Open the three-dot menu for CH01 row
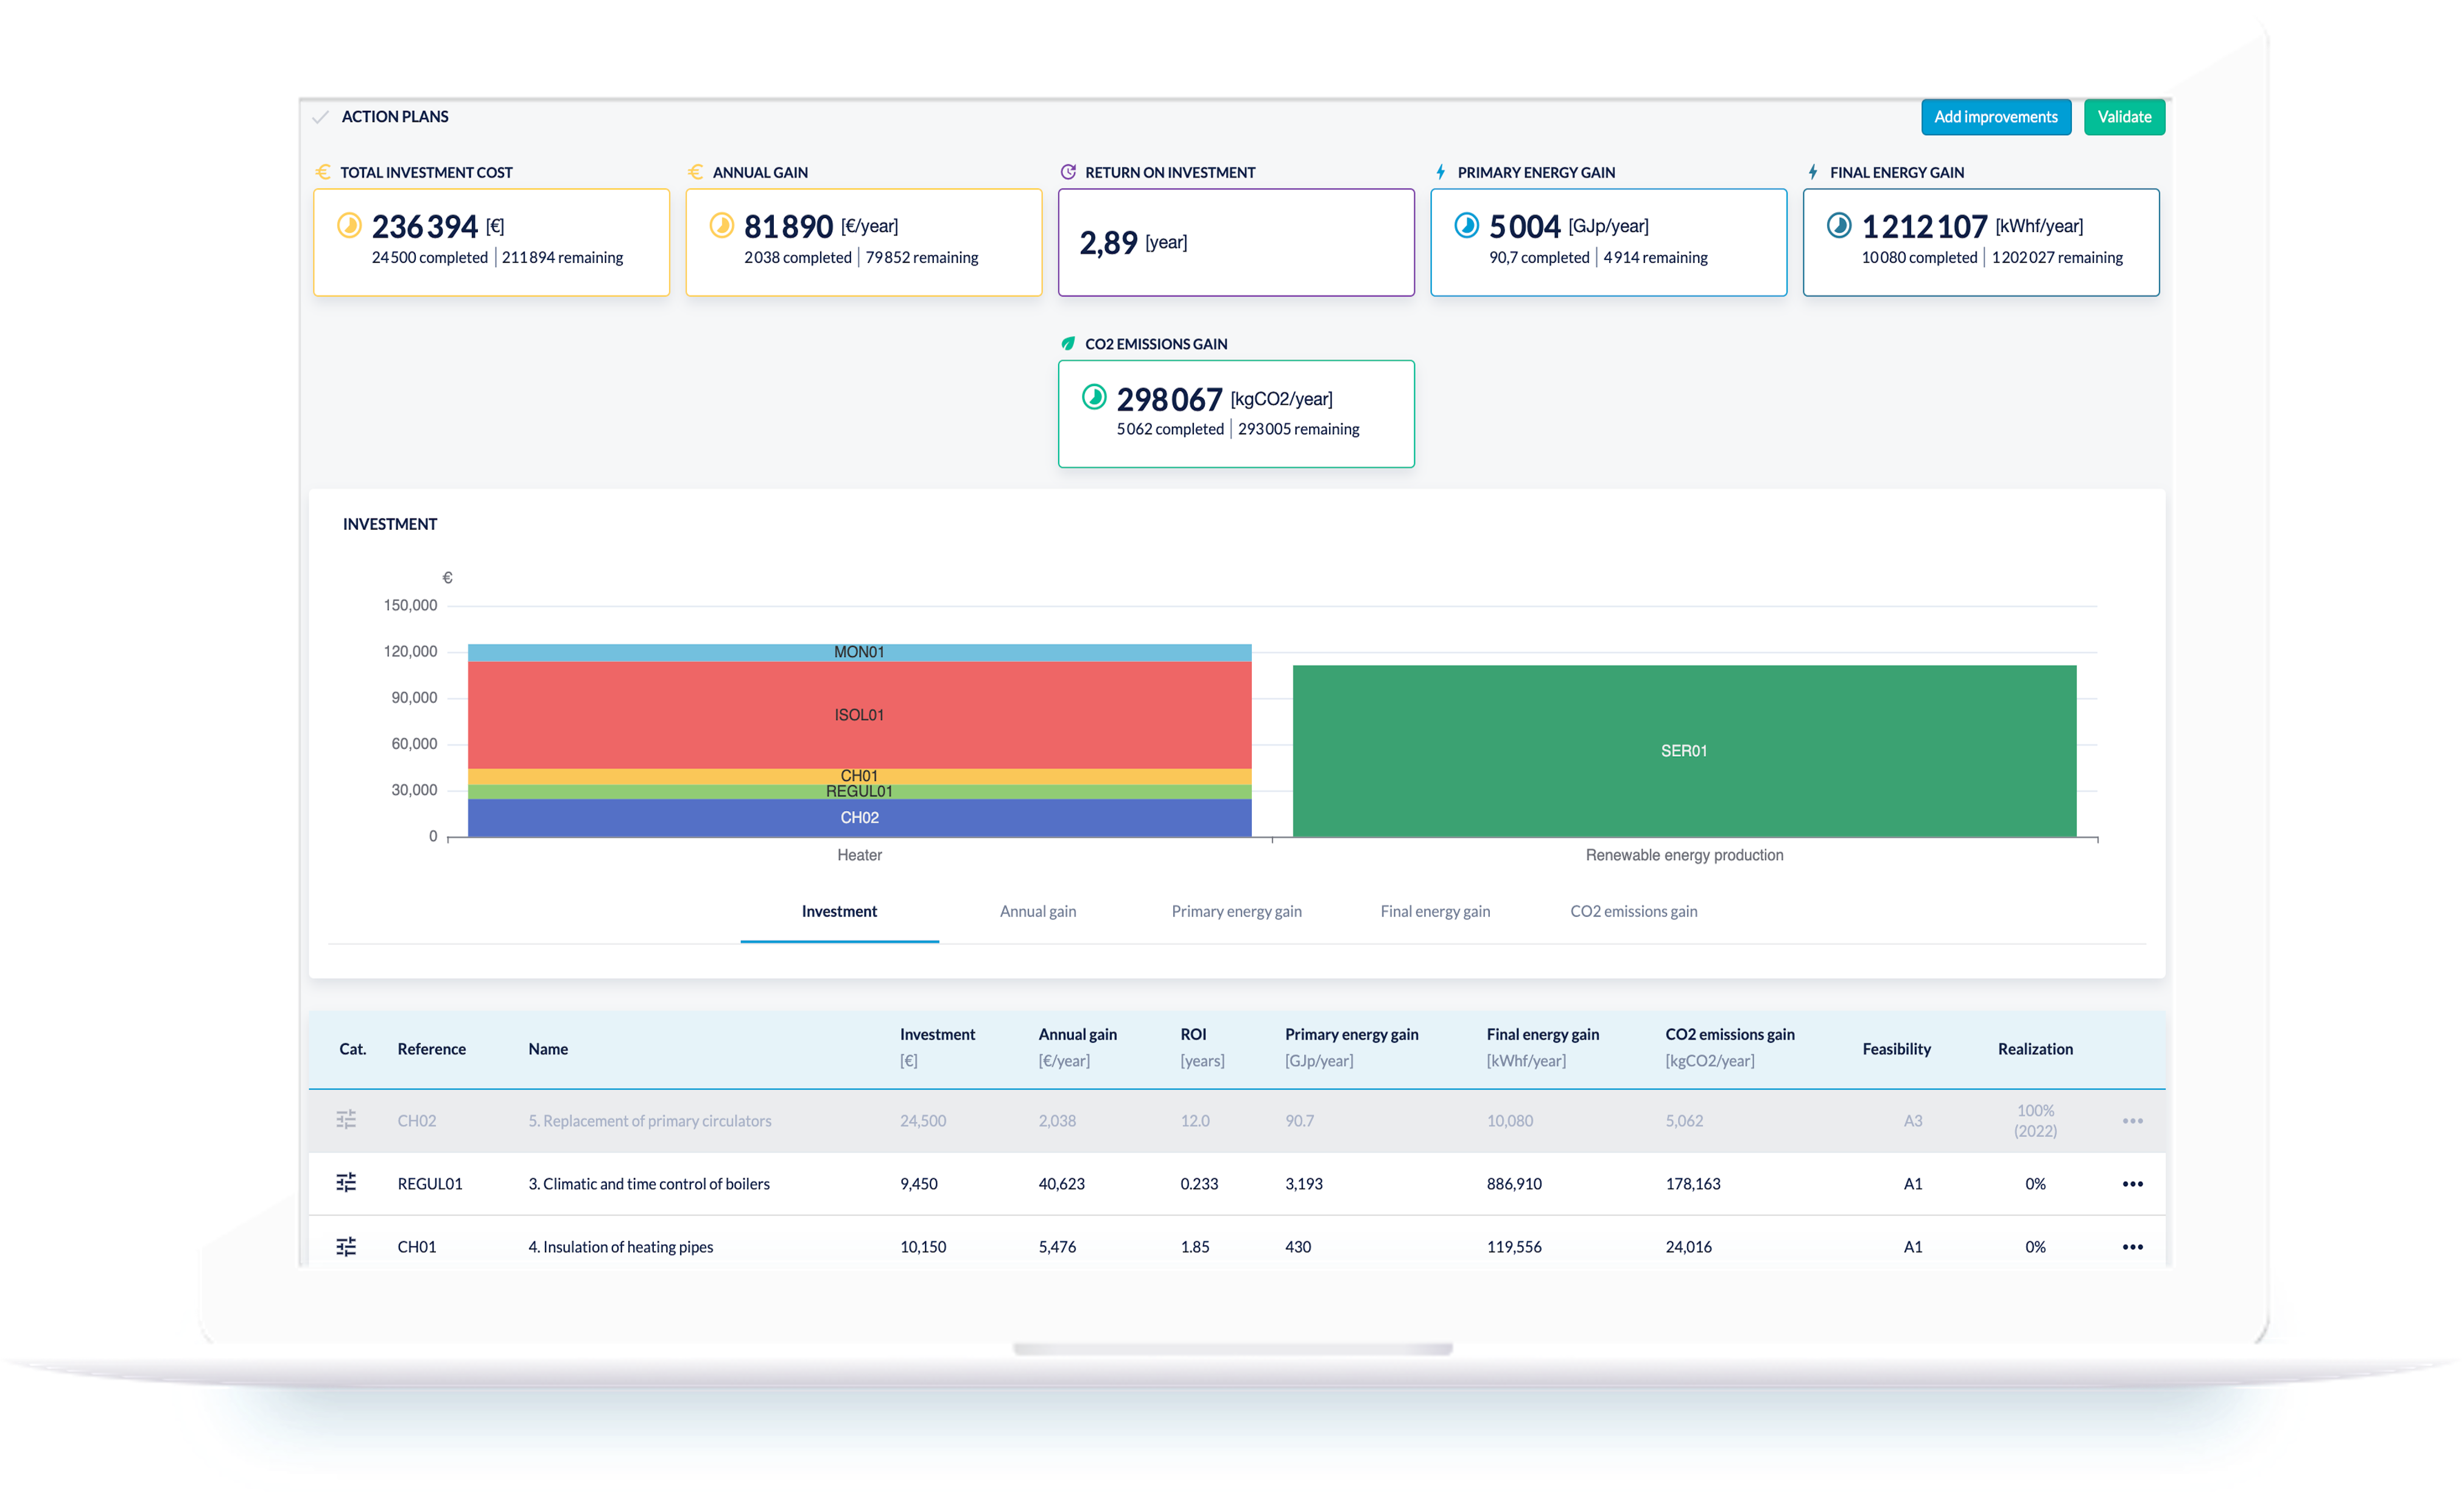Viewport: 2464px width, 1504px height. click(x=2132, y=1247)
